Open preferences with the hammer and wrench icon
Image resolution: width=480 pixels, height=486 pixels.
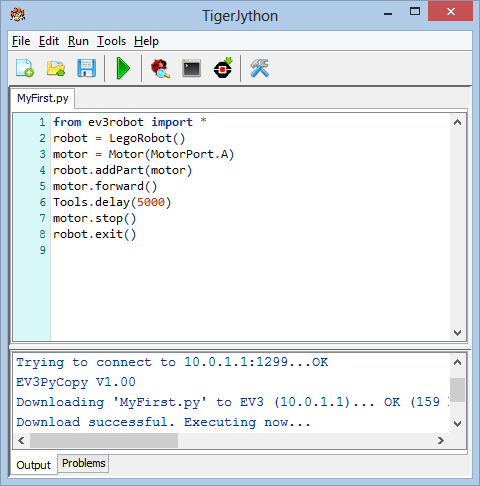(x=259, y=68)
